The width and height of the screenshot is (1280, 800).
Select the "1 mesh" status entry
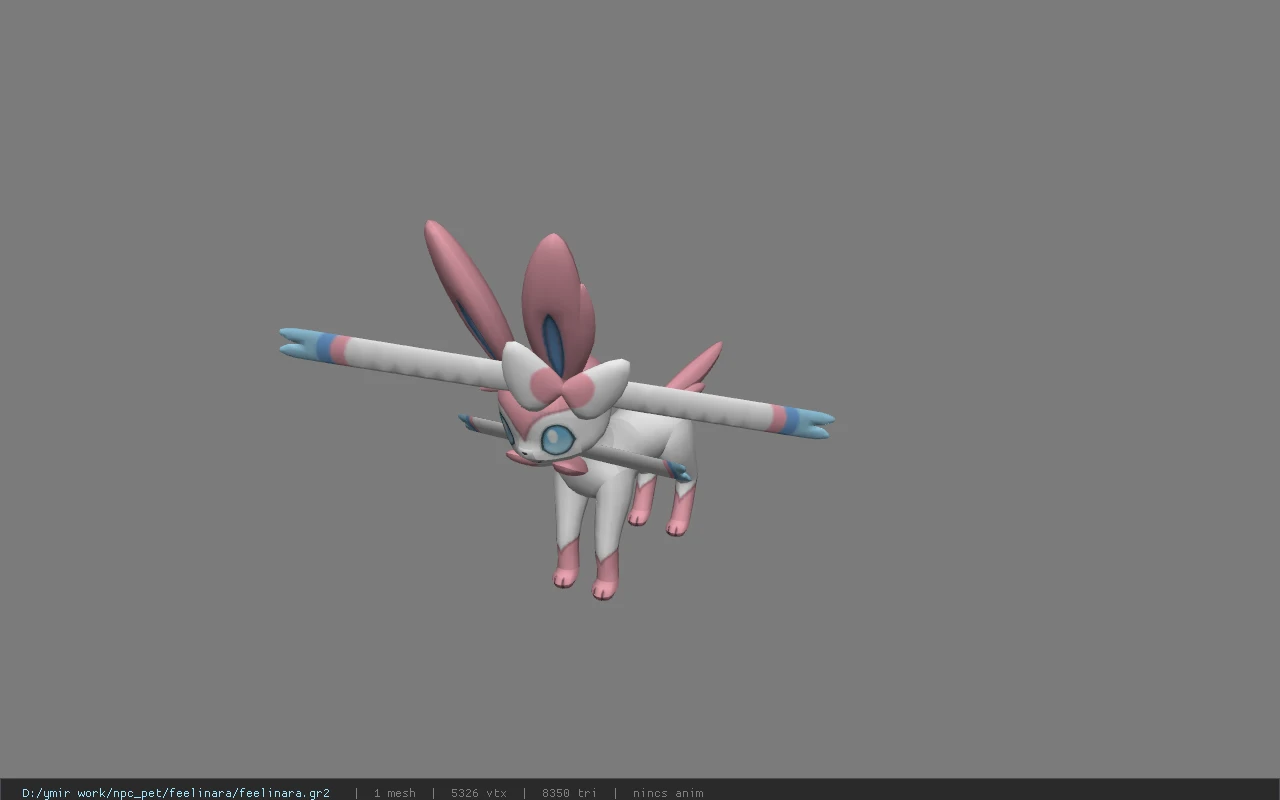click(x=394, y=793)
